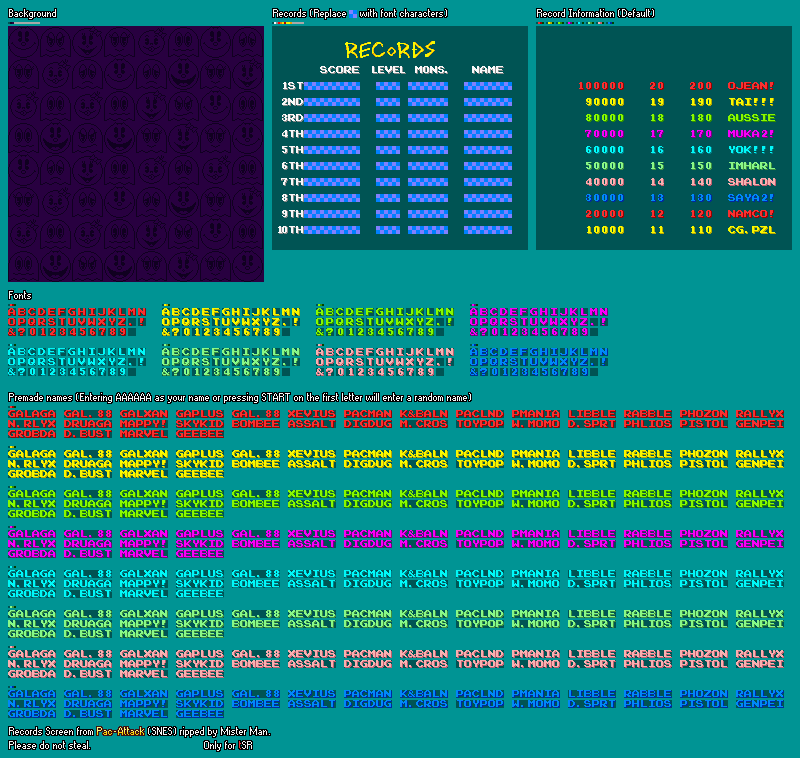Click the green AUSSIE default name
800x758 pixels.
pos(751,118)
